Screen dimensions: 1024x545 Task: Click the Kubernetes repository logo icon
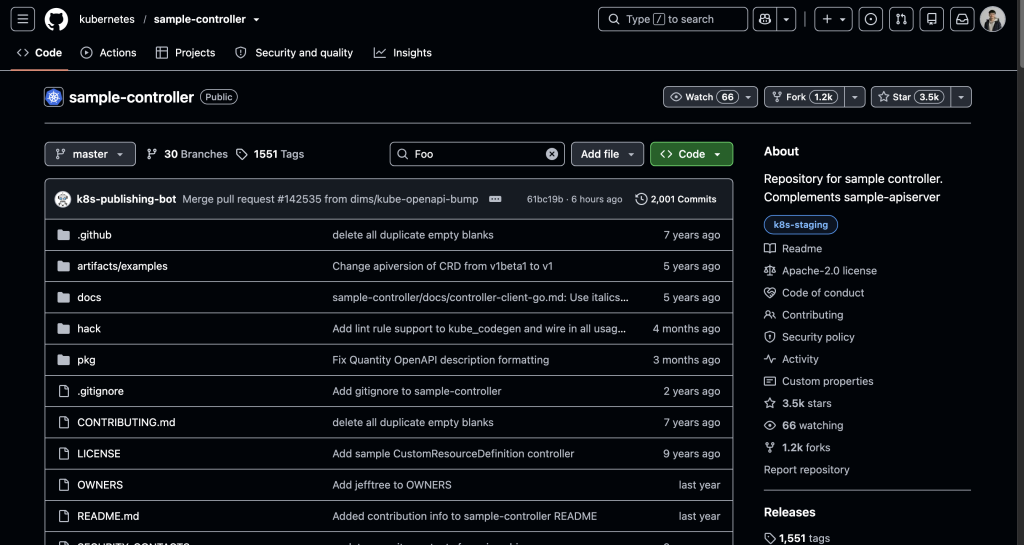click(54, 97)
